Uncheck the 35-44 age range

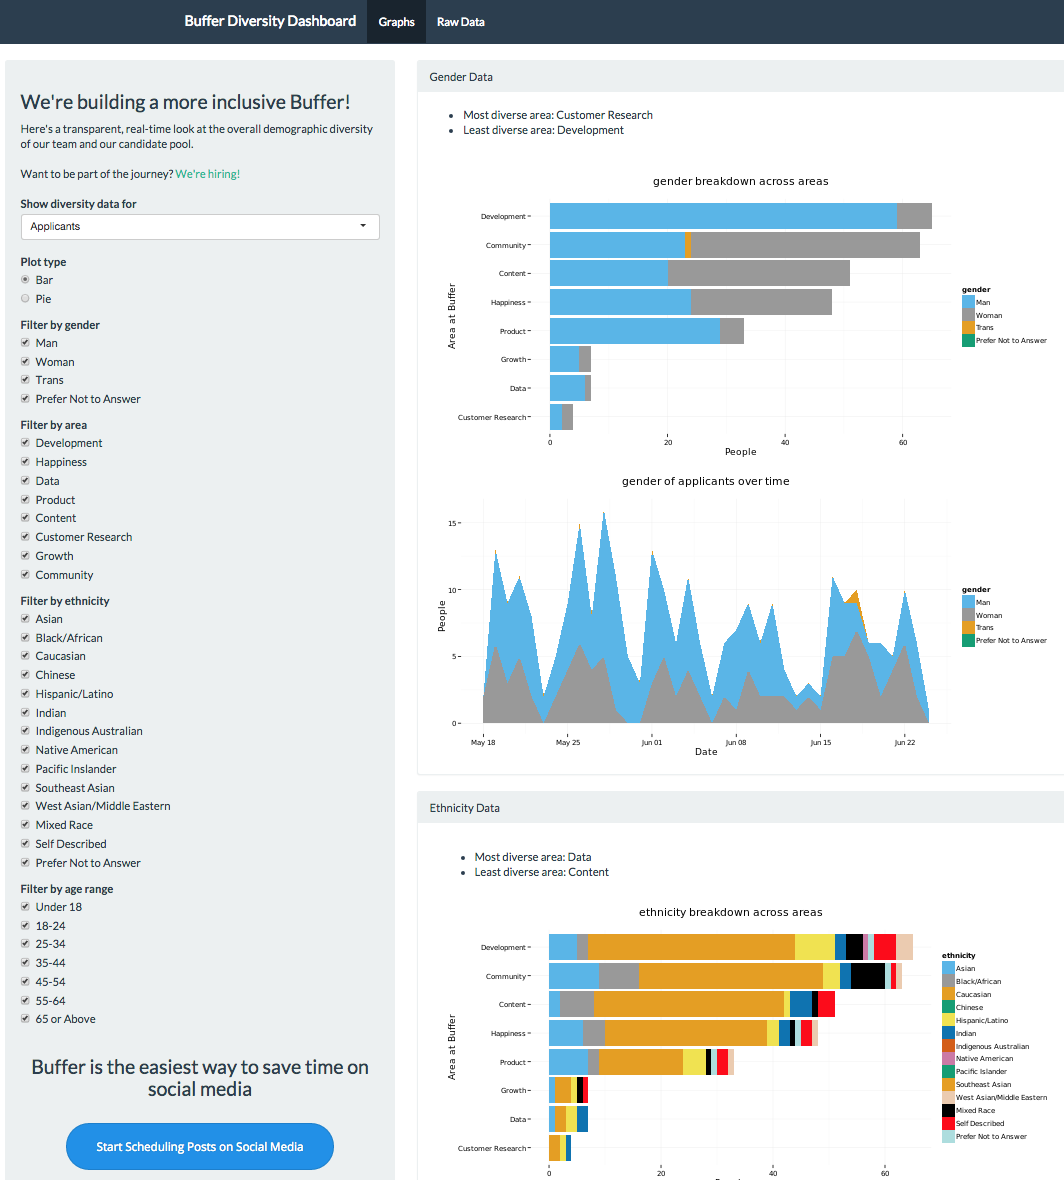click(x=26, y=963)
